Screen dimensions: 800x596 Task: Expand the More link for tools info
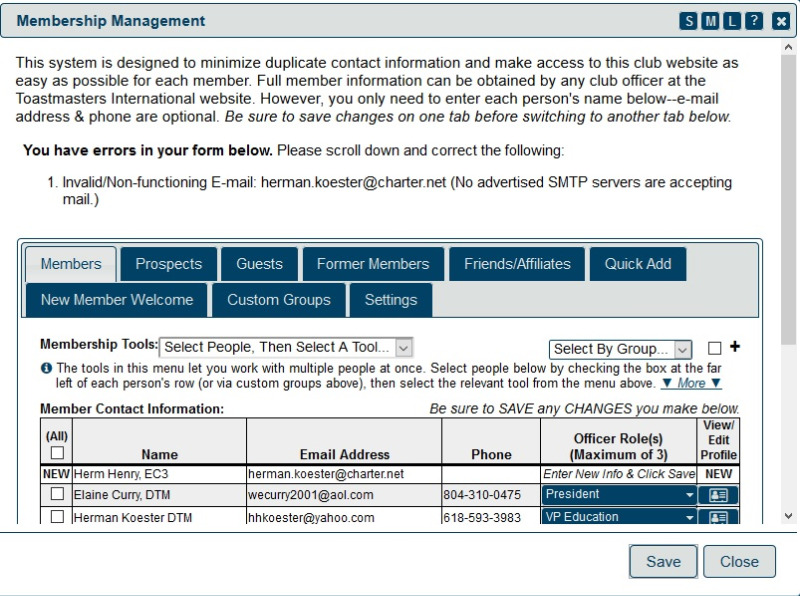[691, 383]
